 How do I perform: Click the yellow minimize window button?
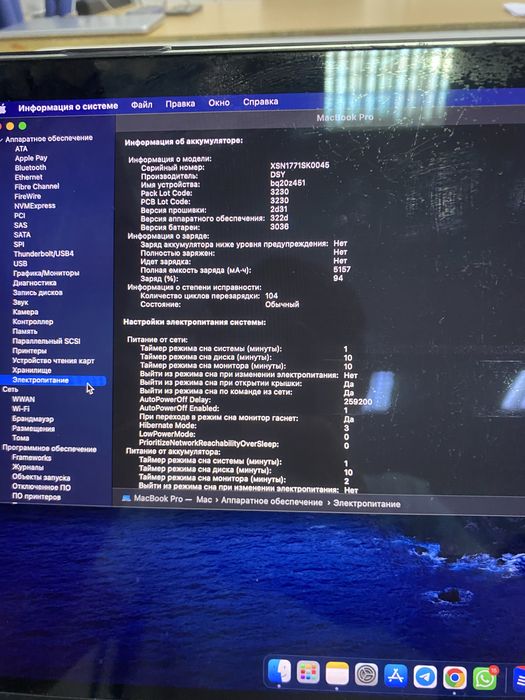[x=10, y=126]
